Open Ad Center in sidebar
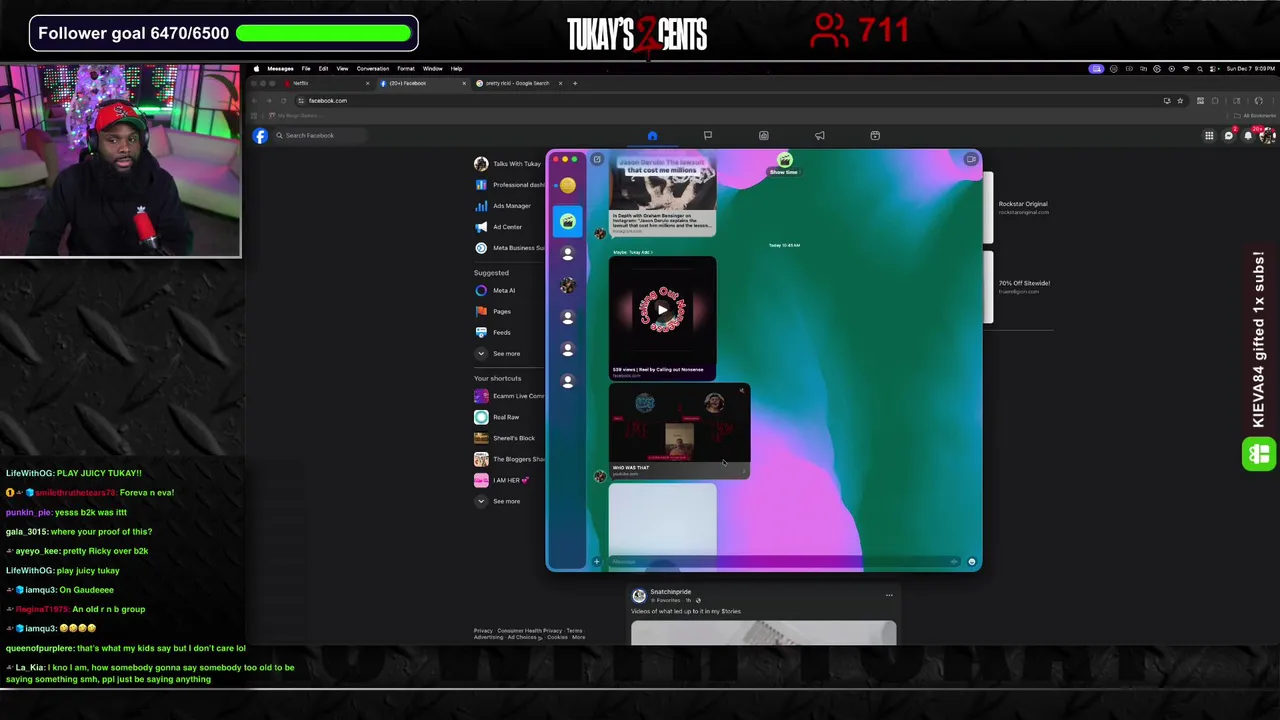 pyautogui.click(x=500, y=227)
